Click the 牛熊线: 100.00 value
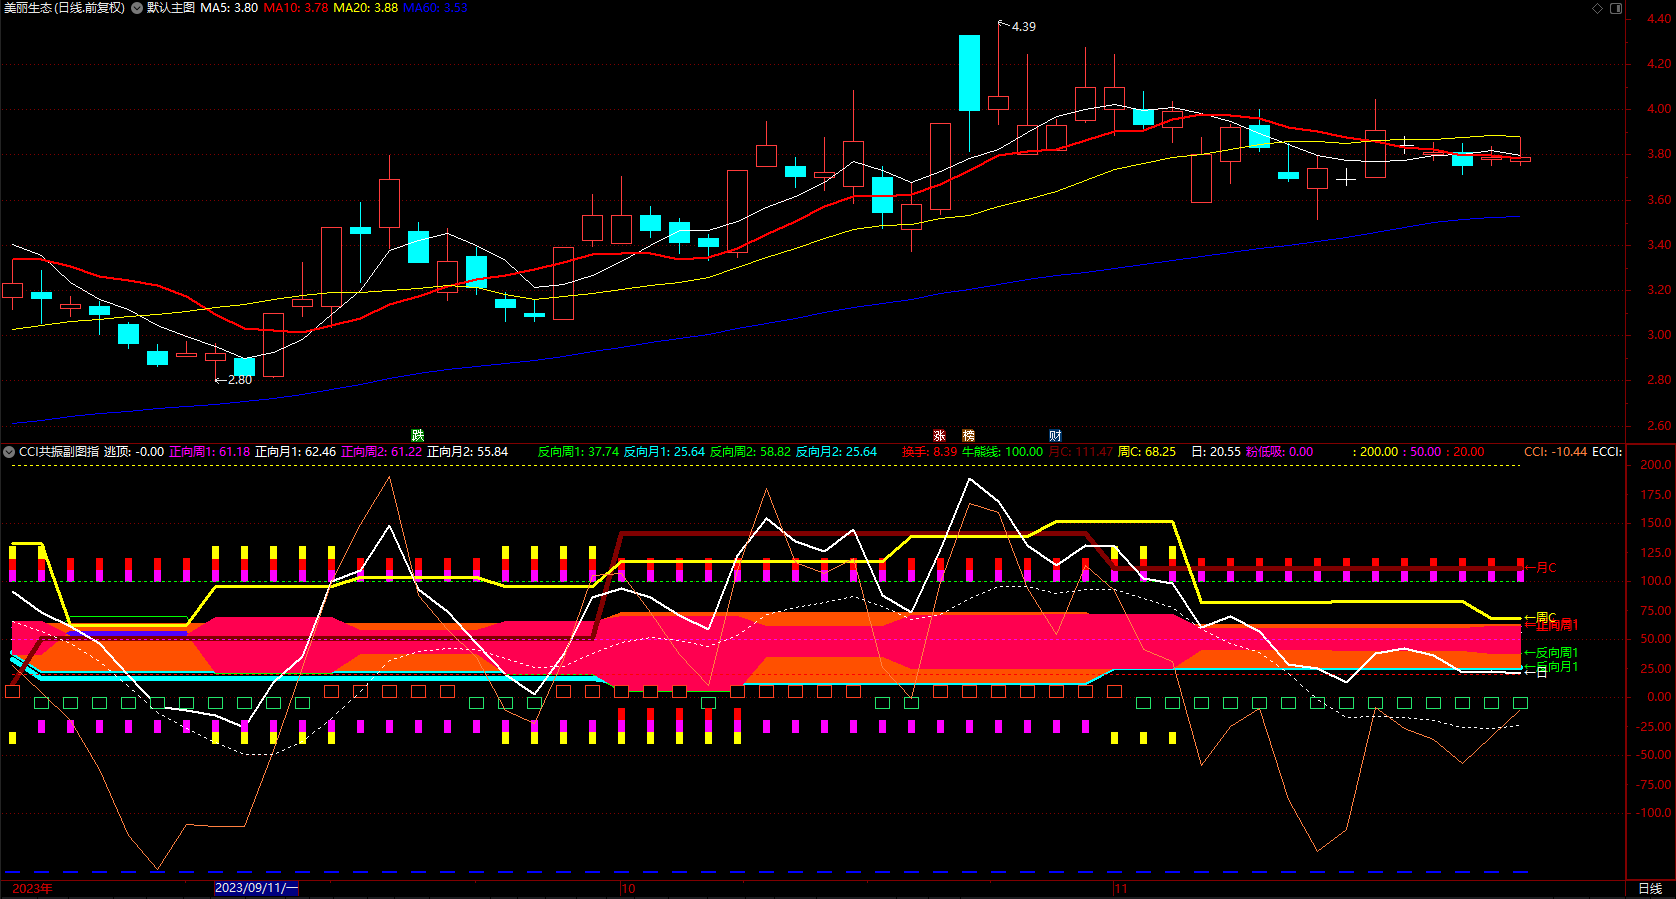1676x899 pixels. coord(1002,452)
